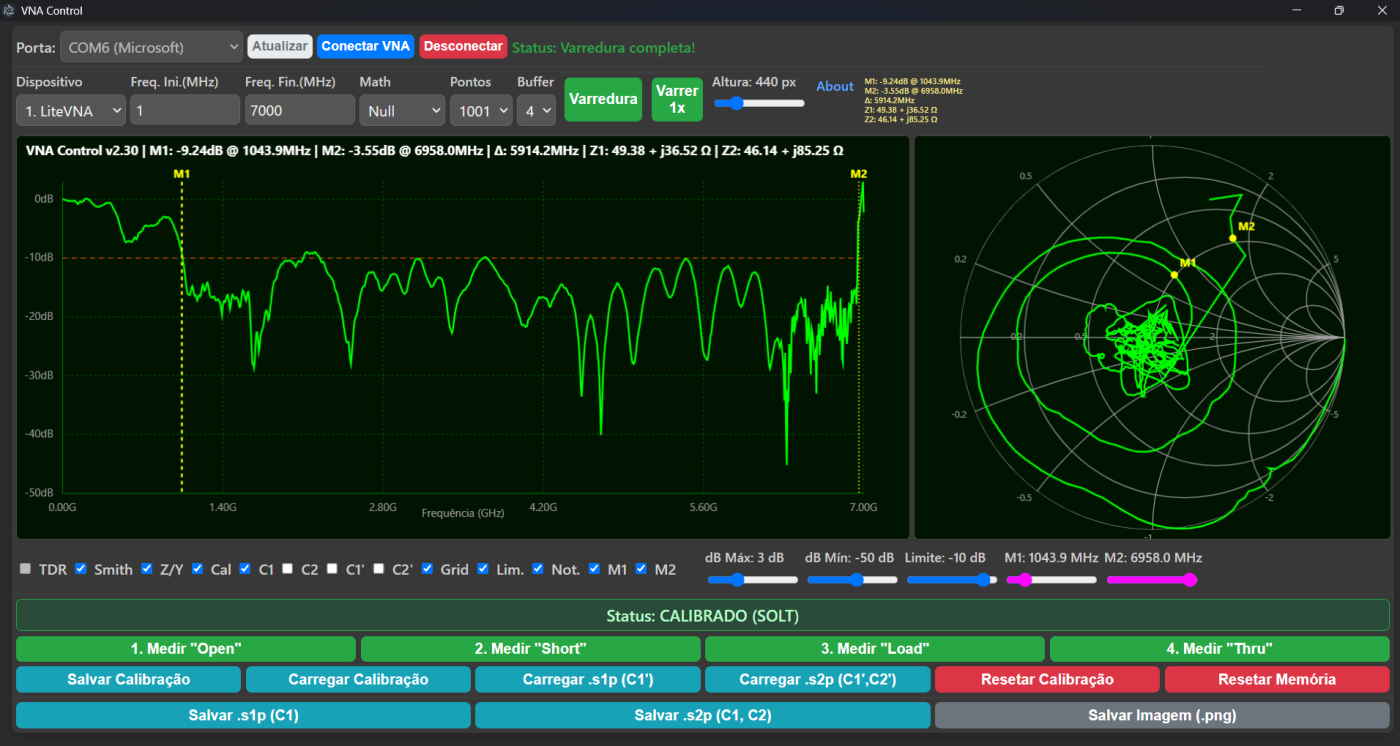
Task: Enable the TDR checkbox
Action: (25, 569)
